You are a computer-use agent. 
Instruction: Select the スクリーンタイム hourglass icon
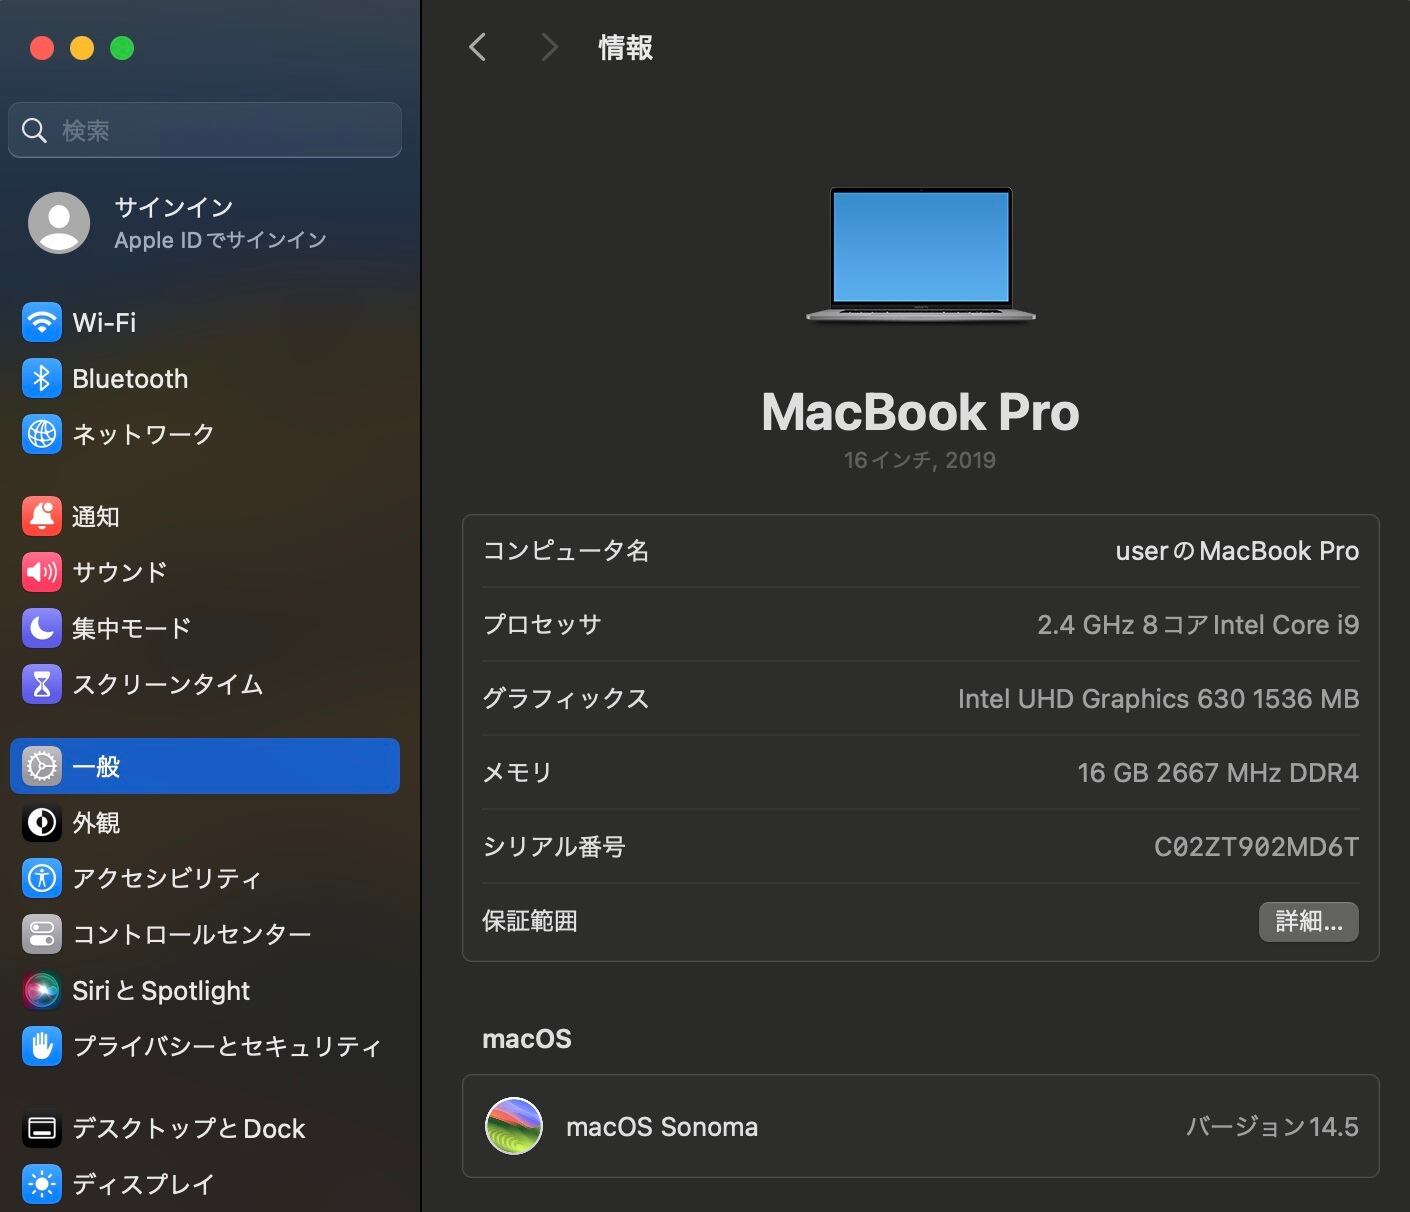pos(42,684)
